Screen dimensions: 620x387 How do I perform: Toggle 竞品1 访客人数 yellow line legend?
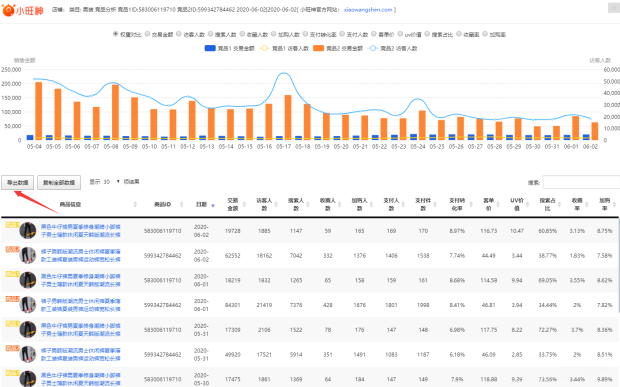264,48
